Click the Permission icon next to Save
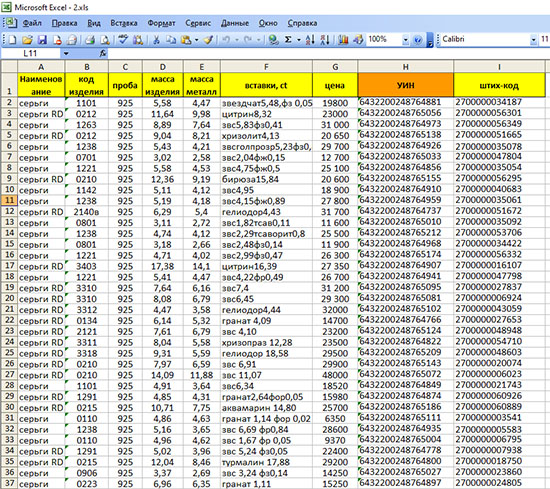Image resolution: width=550 pixels, height=489 pixels. 57,40
